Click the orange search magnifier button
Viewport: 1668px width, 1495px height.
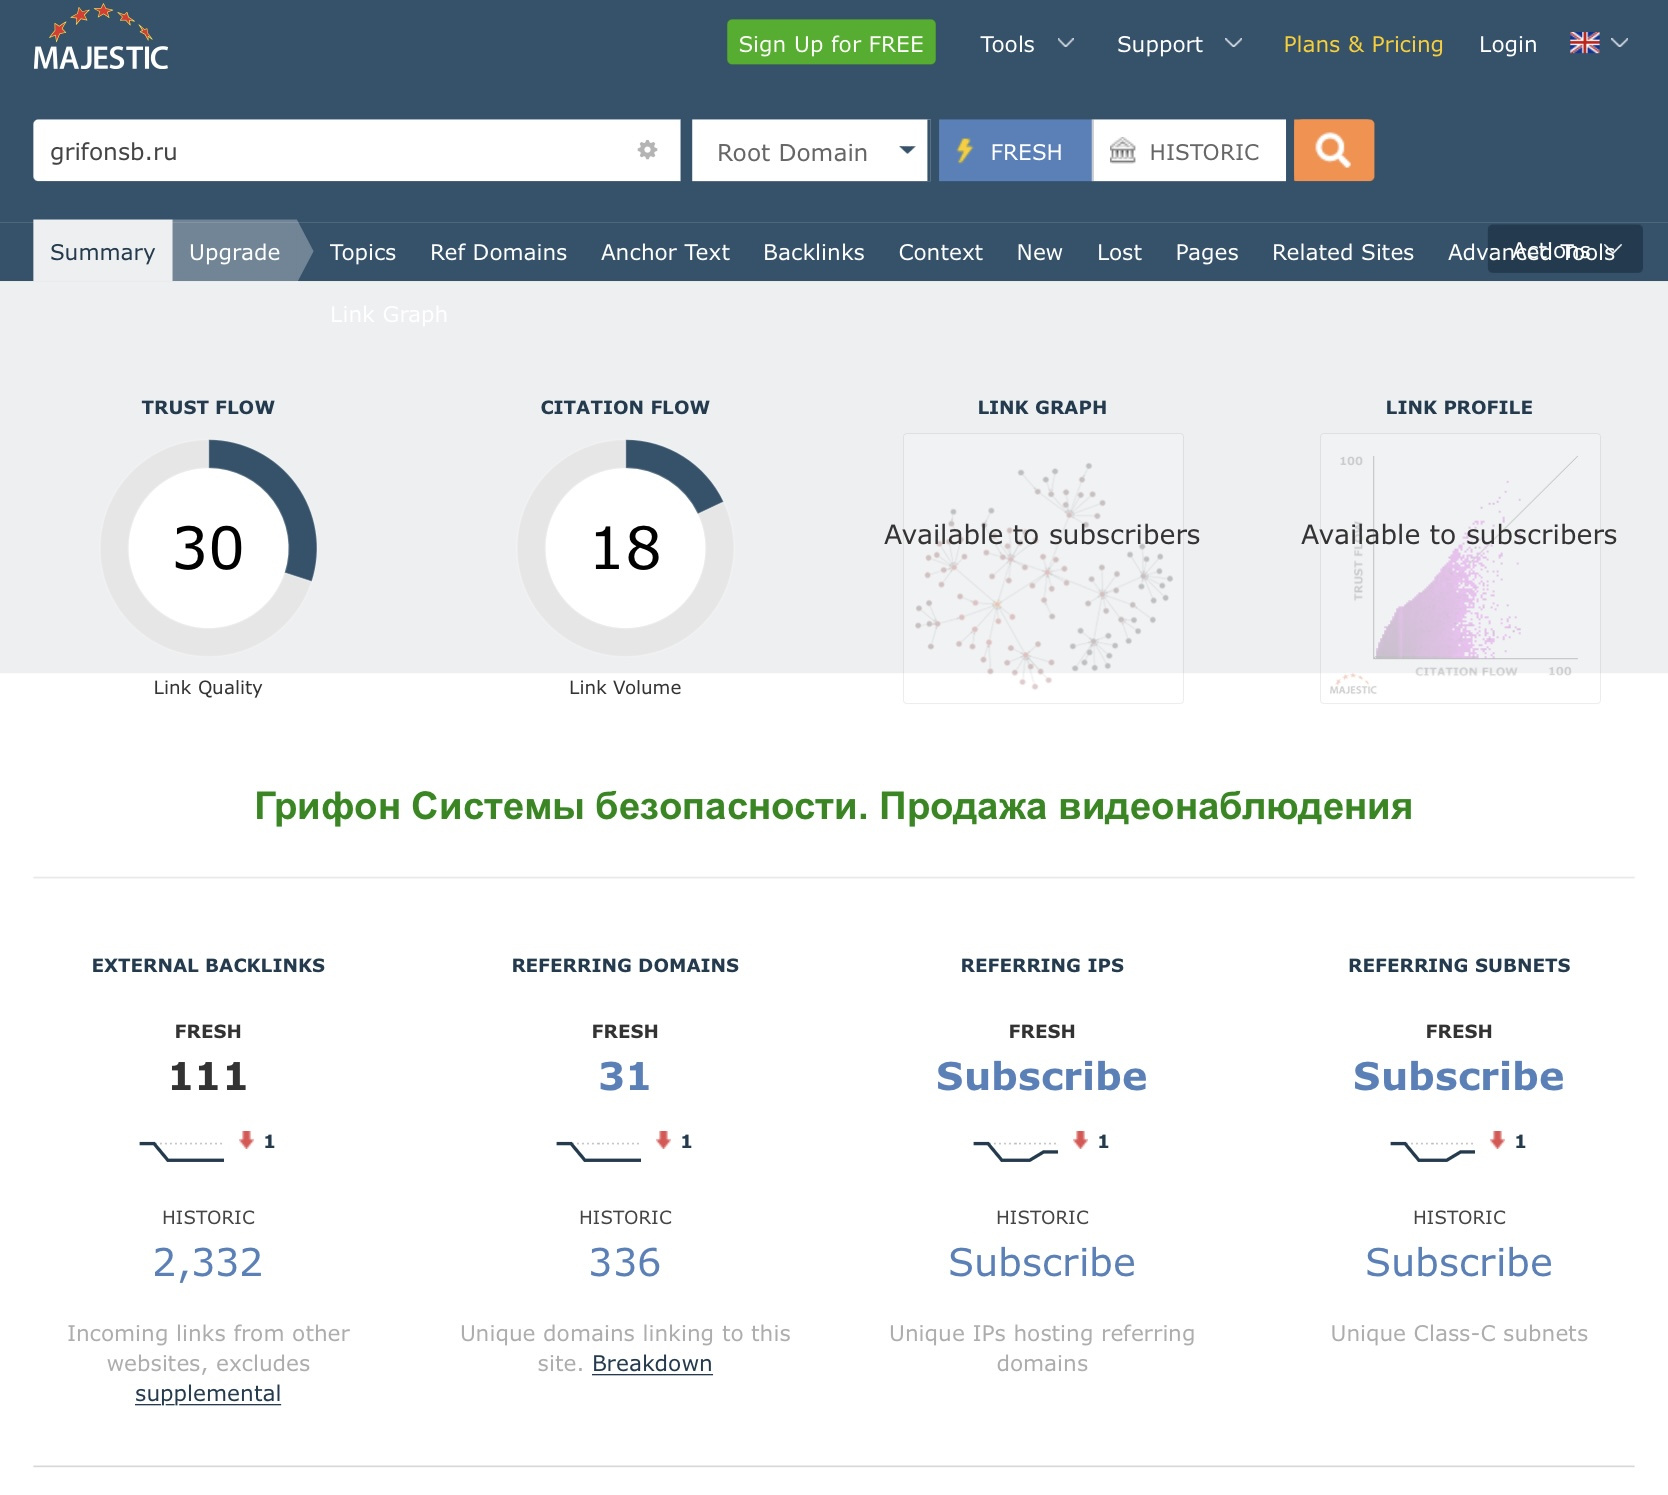click(x=1333, y=150)
